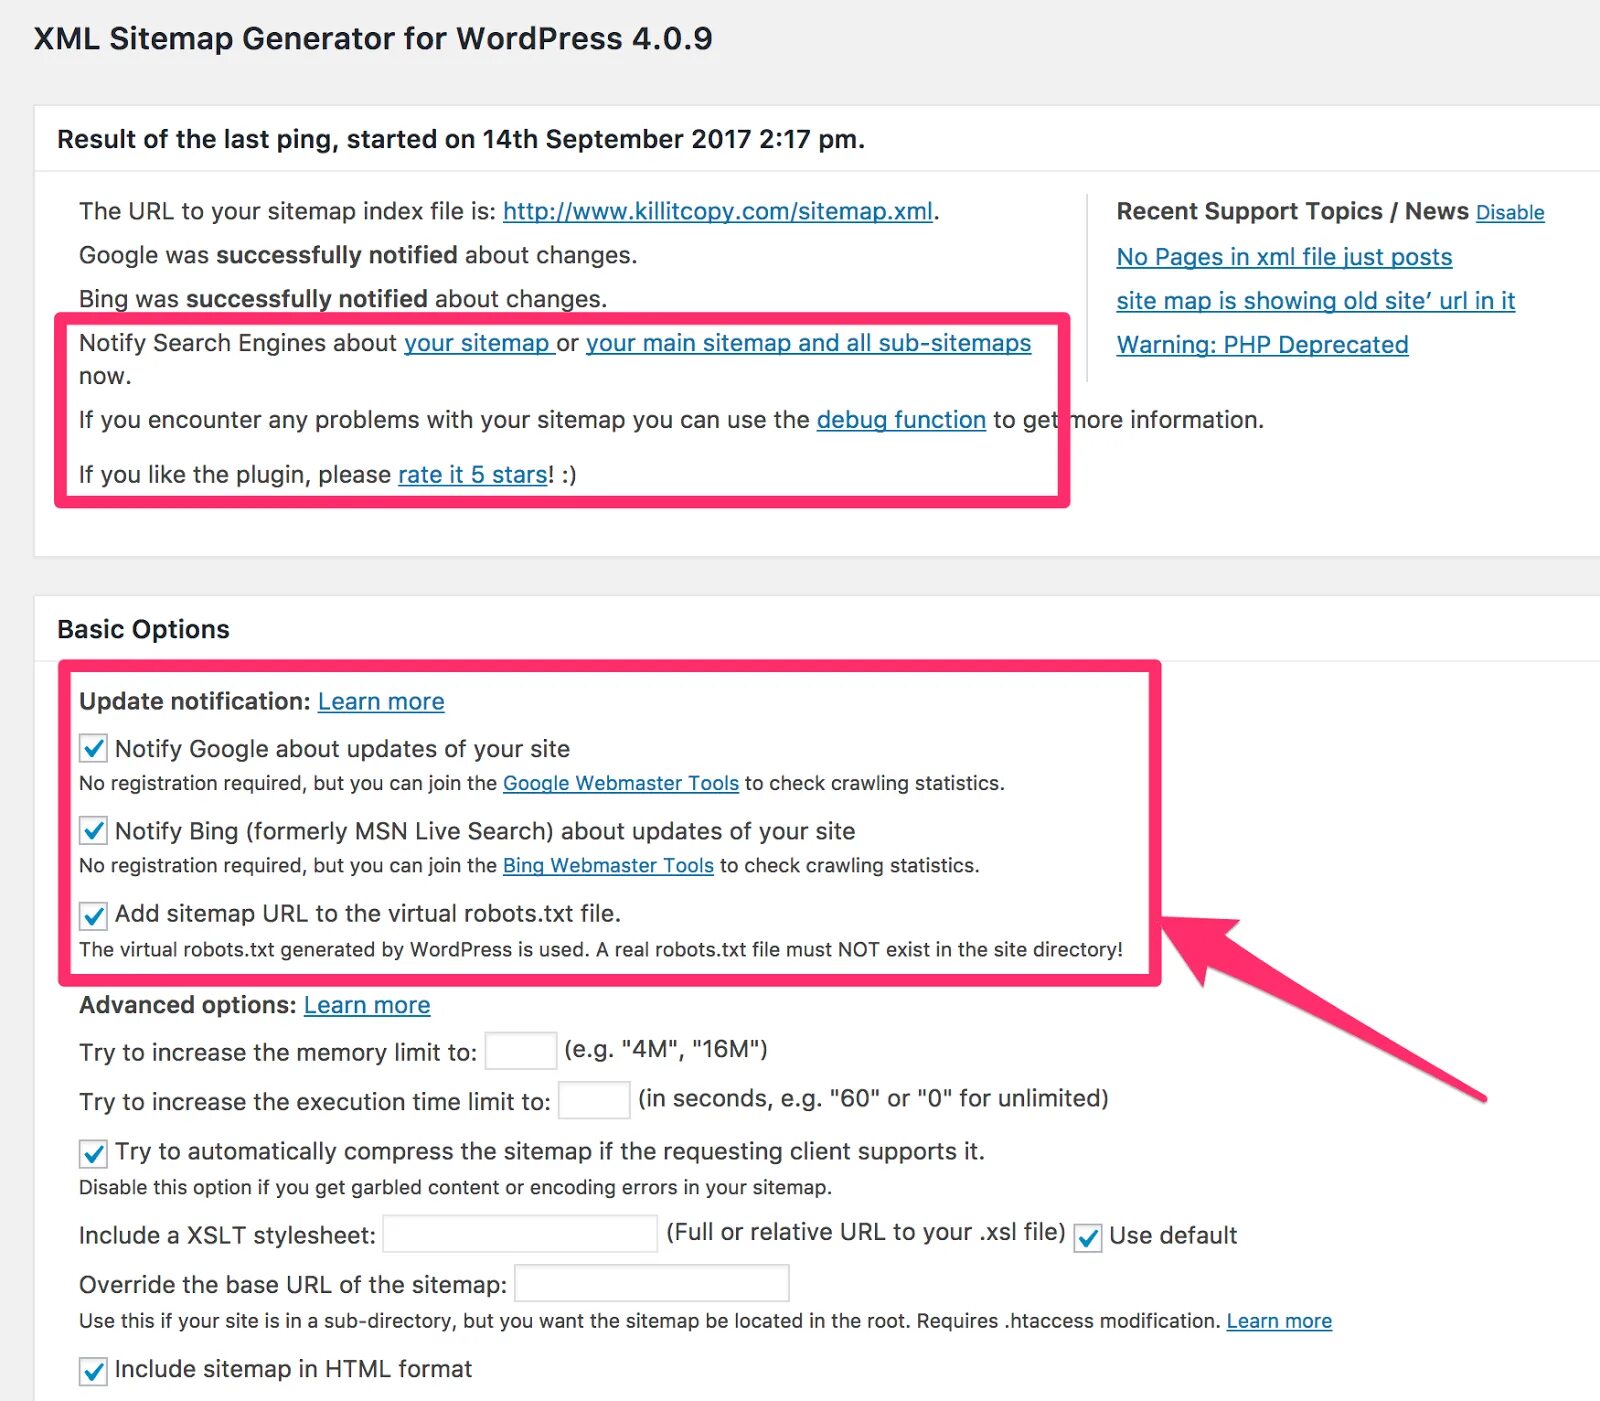Open 'No Pages in xml file just posts' topic

click(1284, 257)
